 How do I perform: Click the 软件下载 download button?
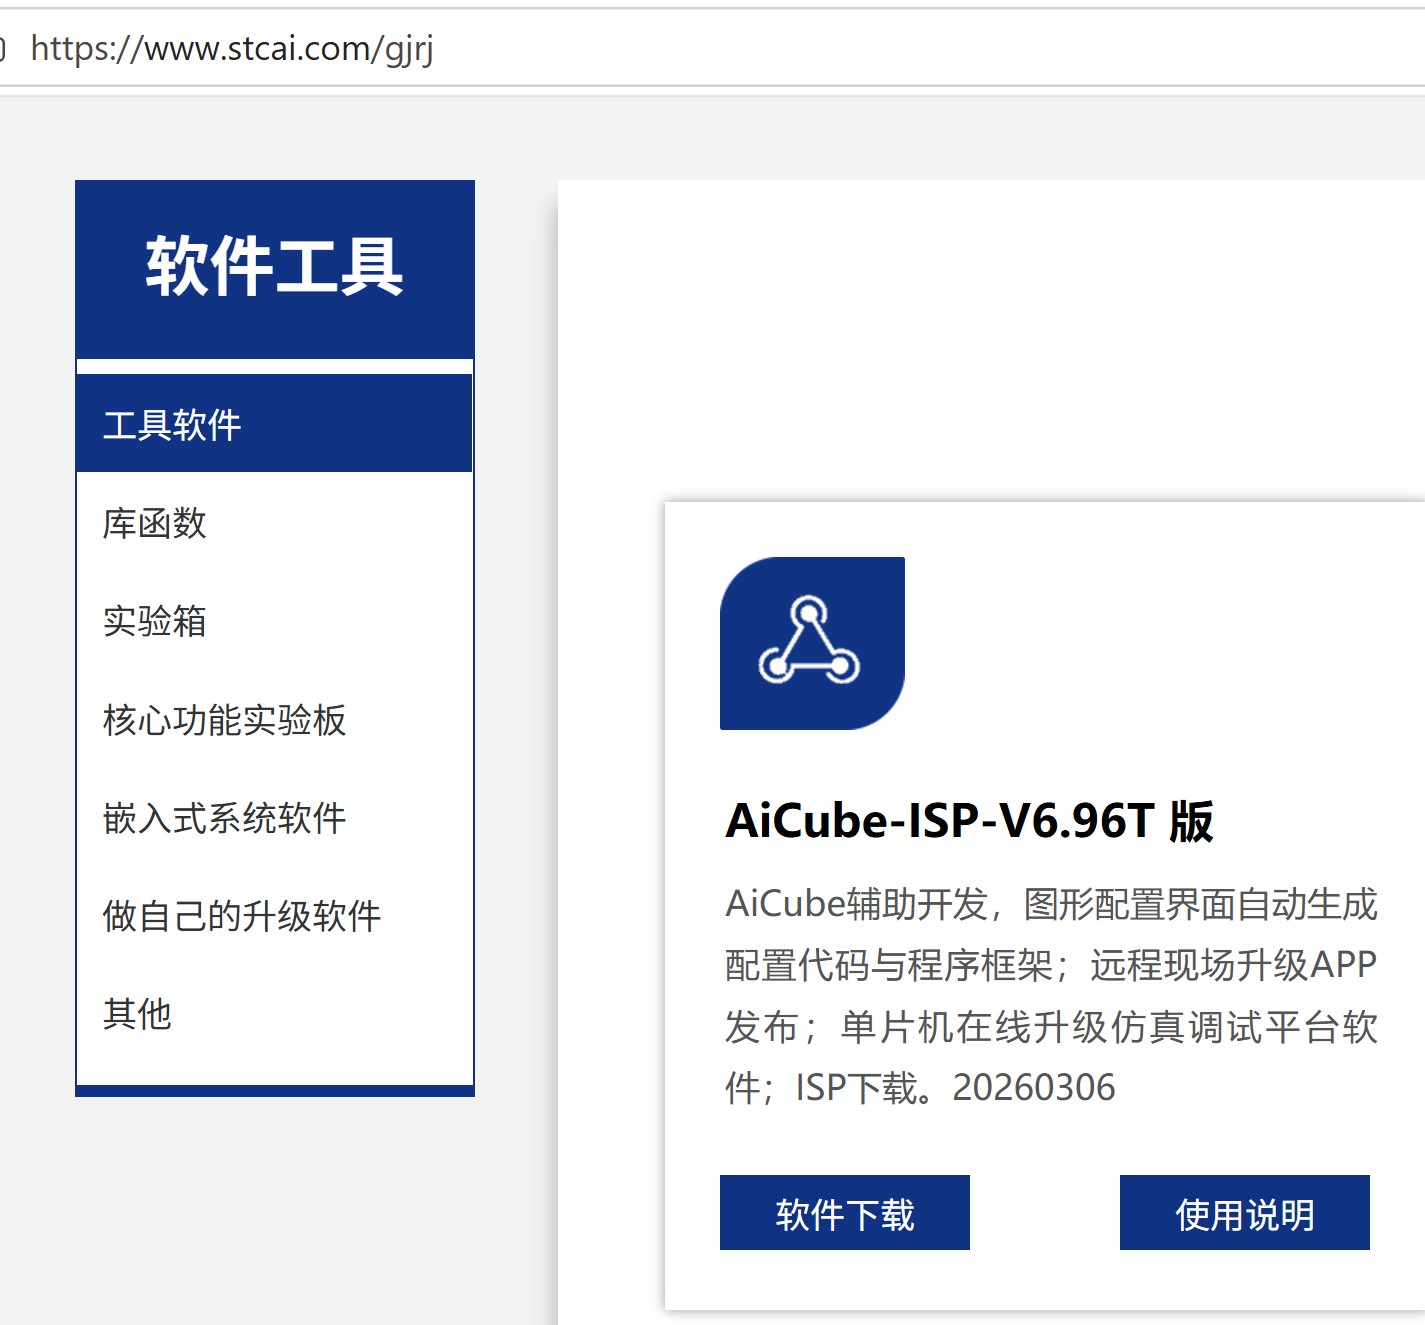point(845,1213)
